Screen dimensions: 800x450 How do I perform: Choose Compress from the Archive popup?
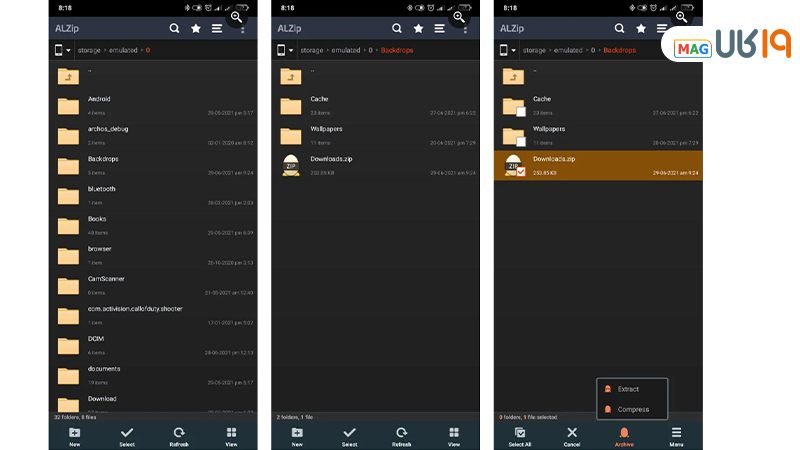(632, 409)
